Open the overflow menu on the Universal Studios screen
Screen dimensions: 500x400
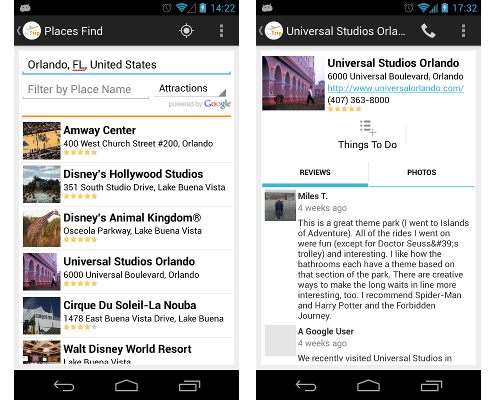pyautogui.click(x=463, y=31)
